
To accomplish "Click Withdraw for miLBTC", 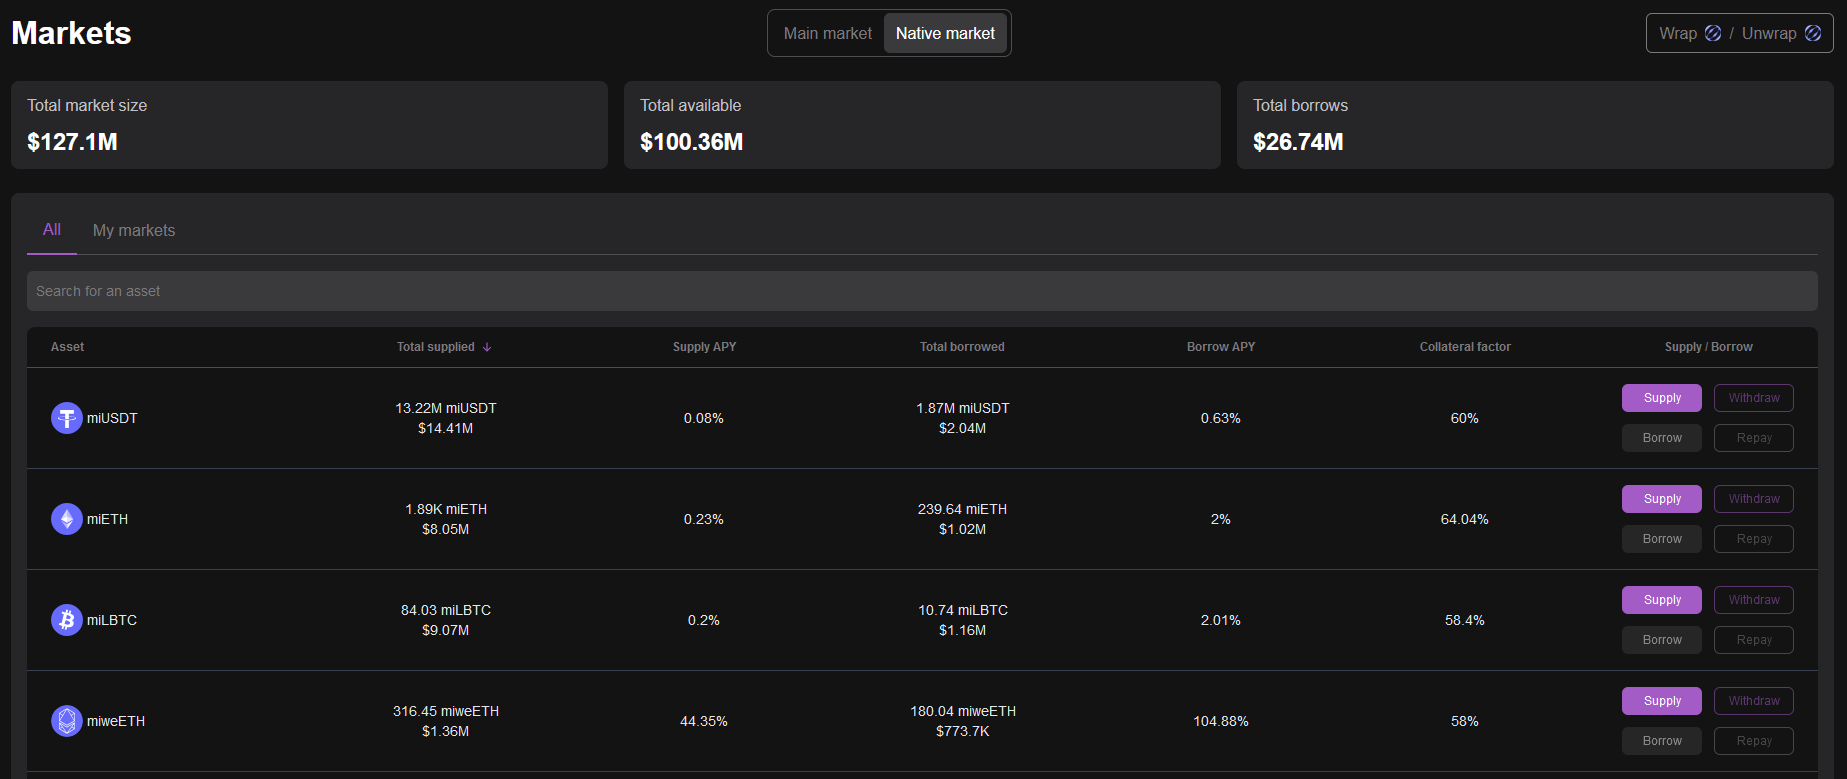I will (x=1753, y=600).
